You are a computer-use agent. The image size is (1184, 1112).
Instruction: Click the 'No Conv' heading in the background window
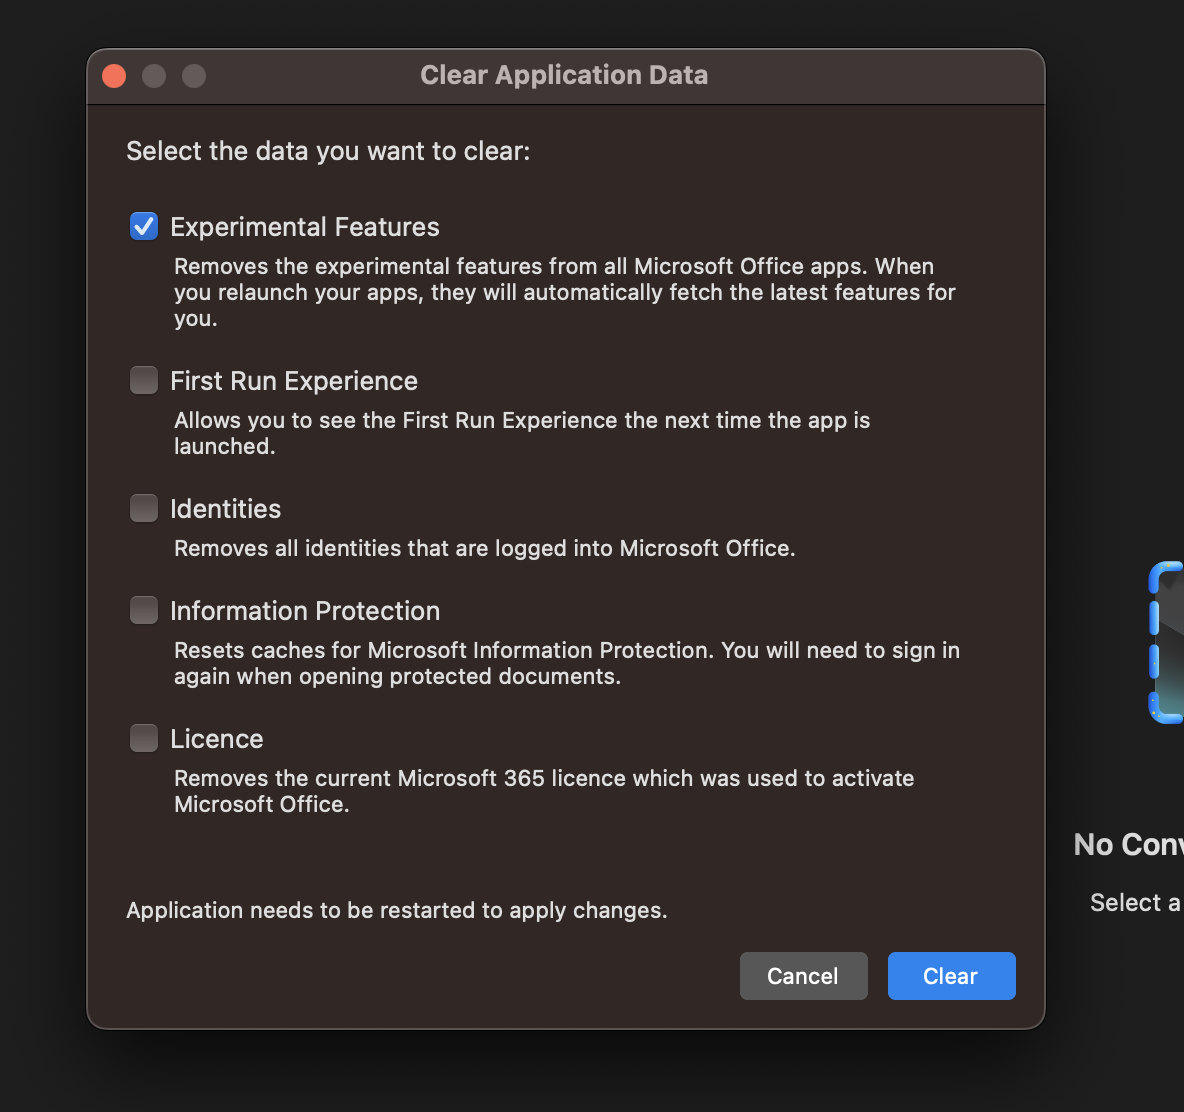click(1129, 844)
